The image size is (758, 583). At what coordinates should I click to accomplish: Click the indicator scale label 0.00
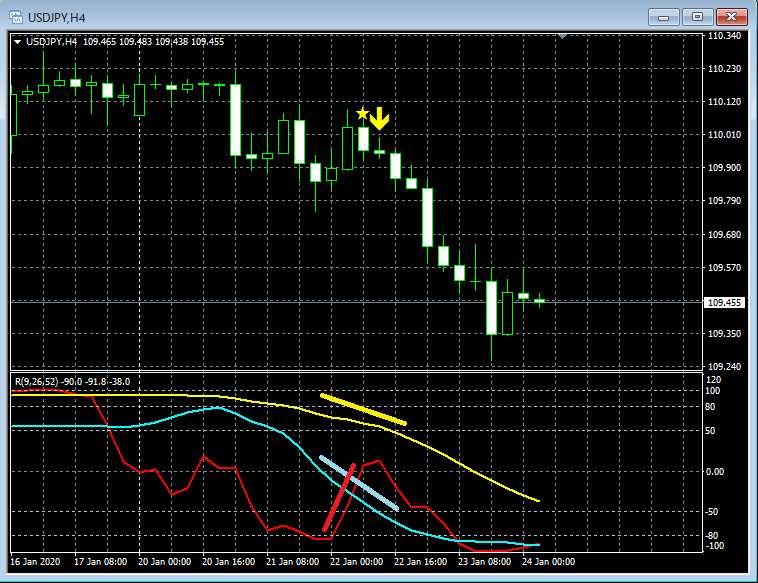click(x=715, y=472)
